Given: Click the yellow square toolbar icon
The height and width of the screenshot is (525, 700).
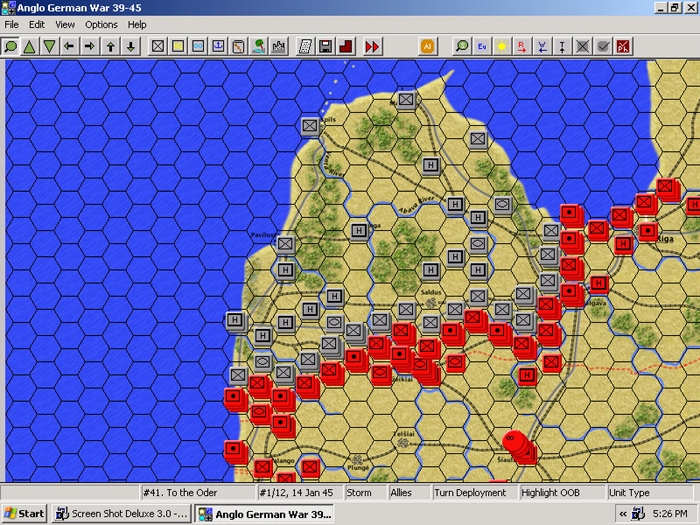Looking at the screenshot, I should [178, 46].
